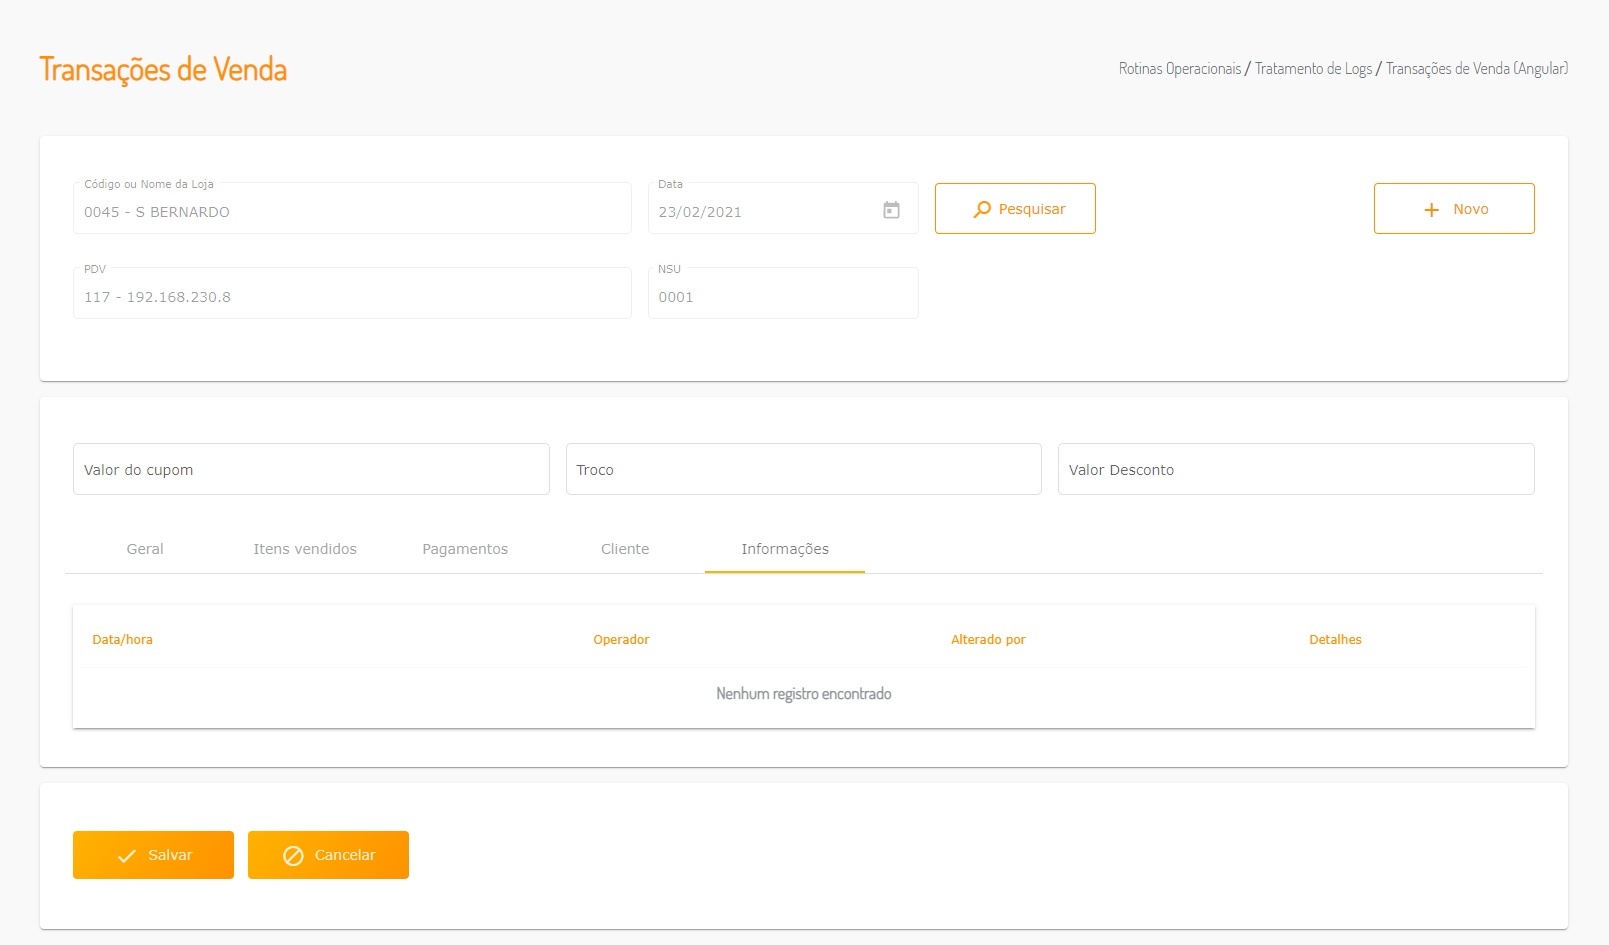Click the plus icon in Novo

(x=1431, y=210)
